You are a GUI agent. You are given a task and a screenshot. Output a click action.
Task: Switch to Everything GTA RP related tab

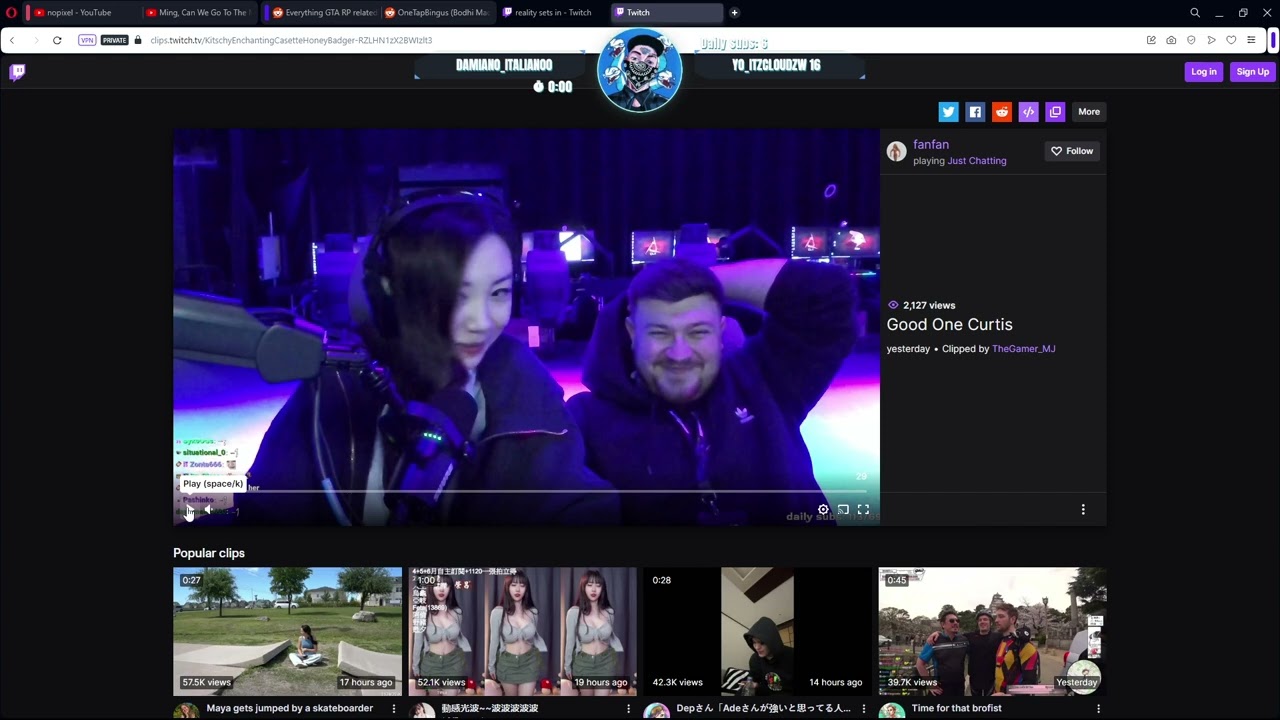(322, 13)
